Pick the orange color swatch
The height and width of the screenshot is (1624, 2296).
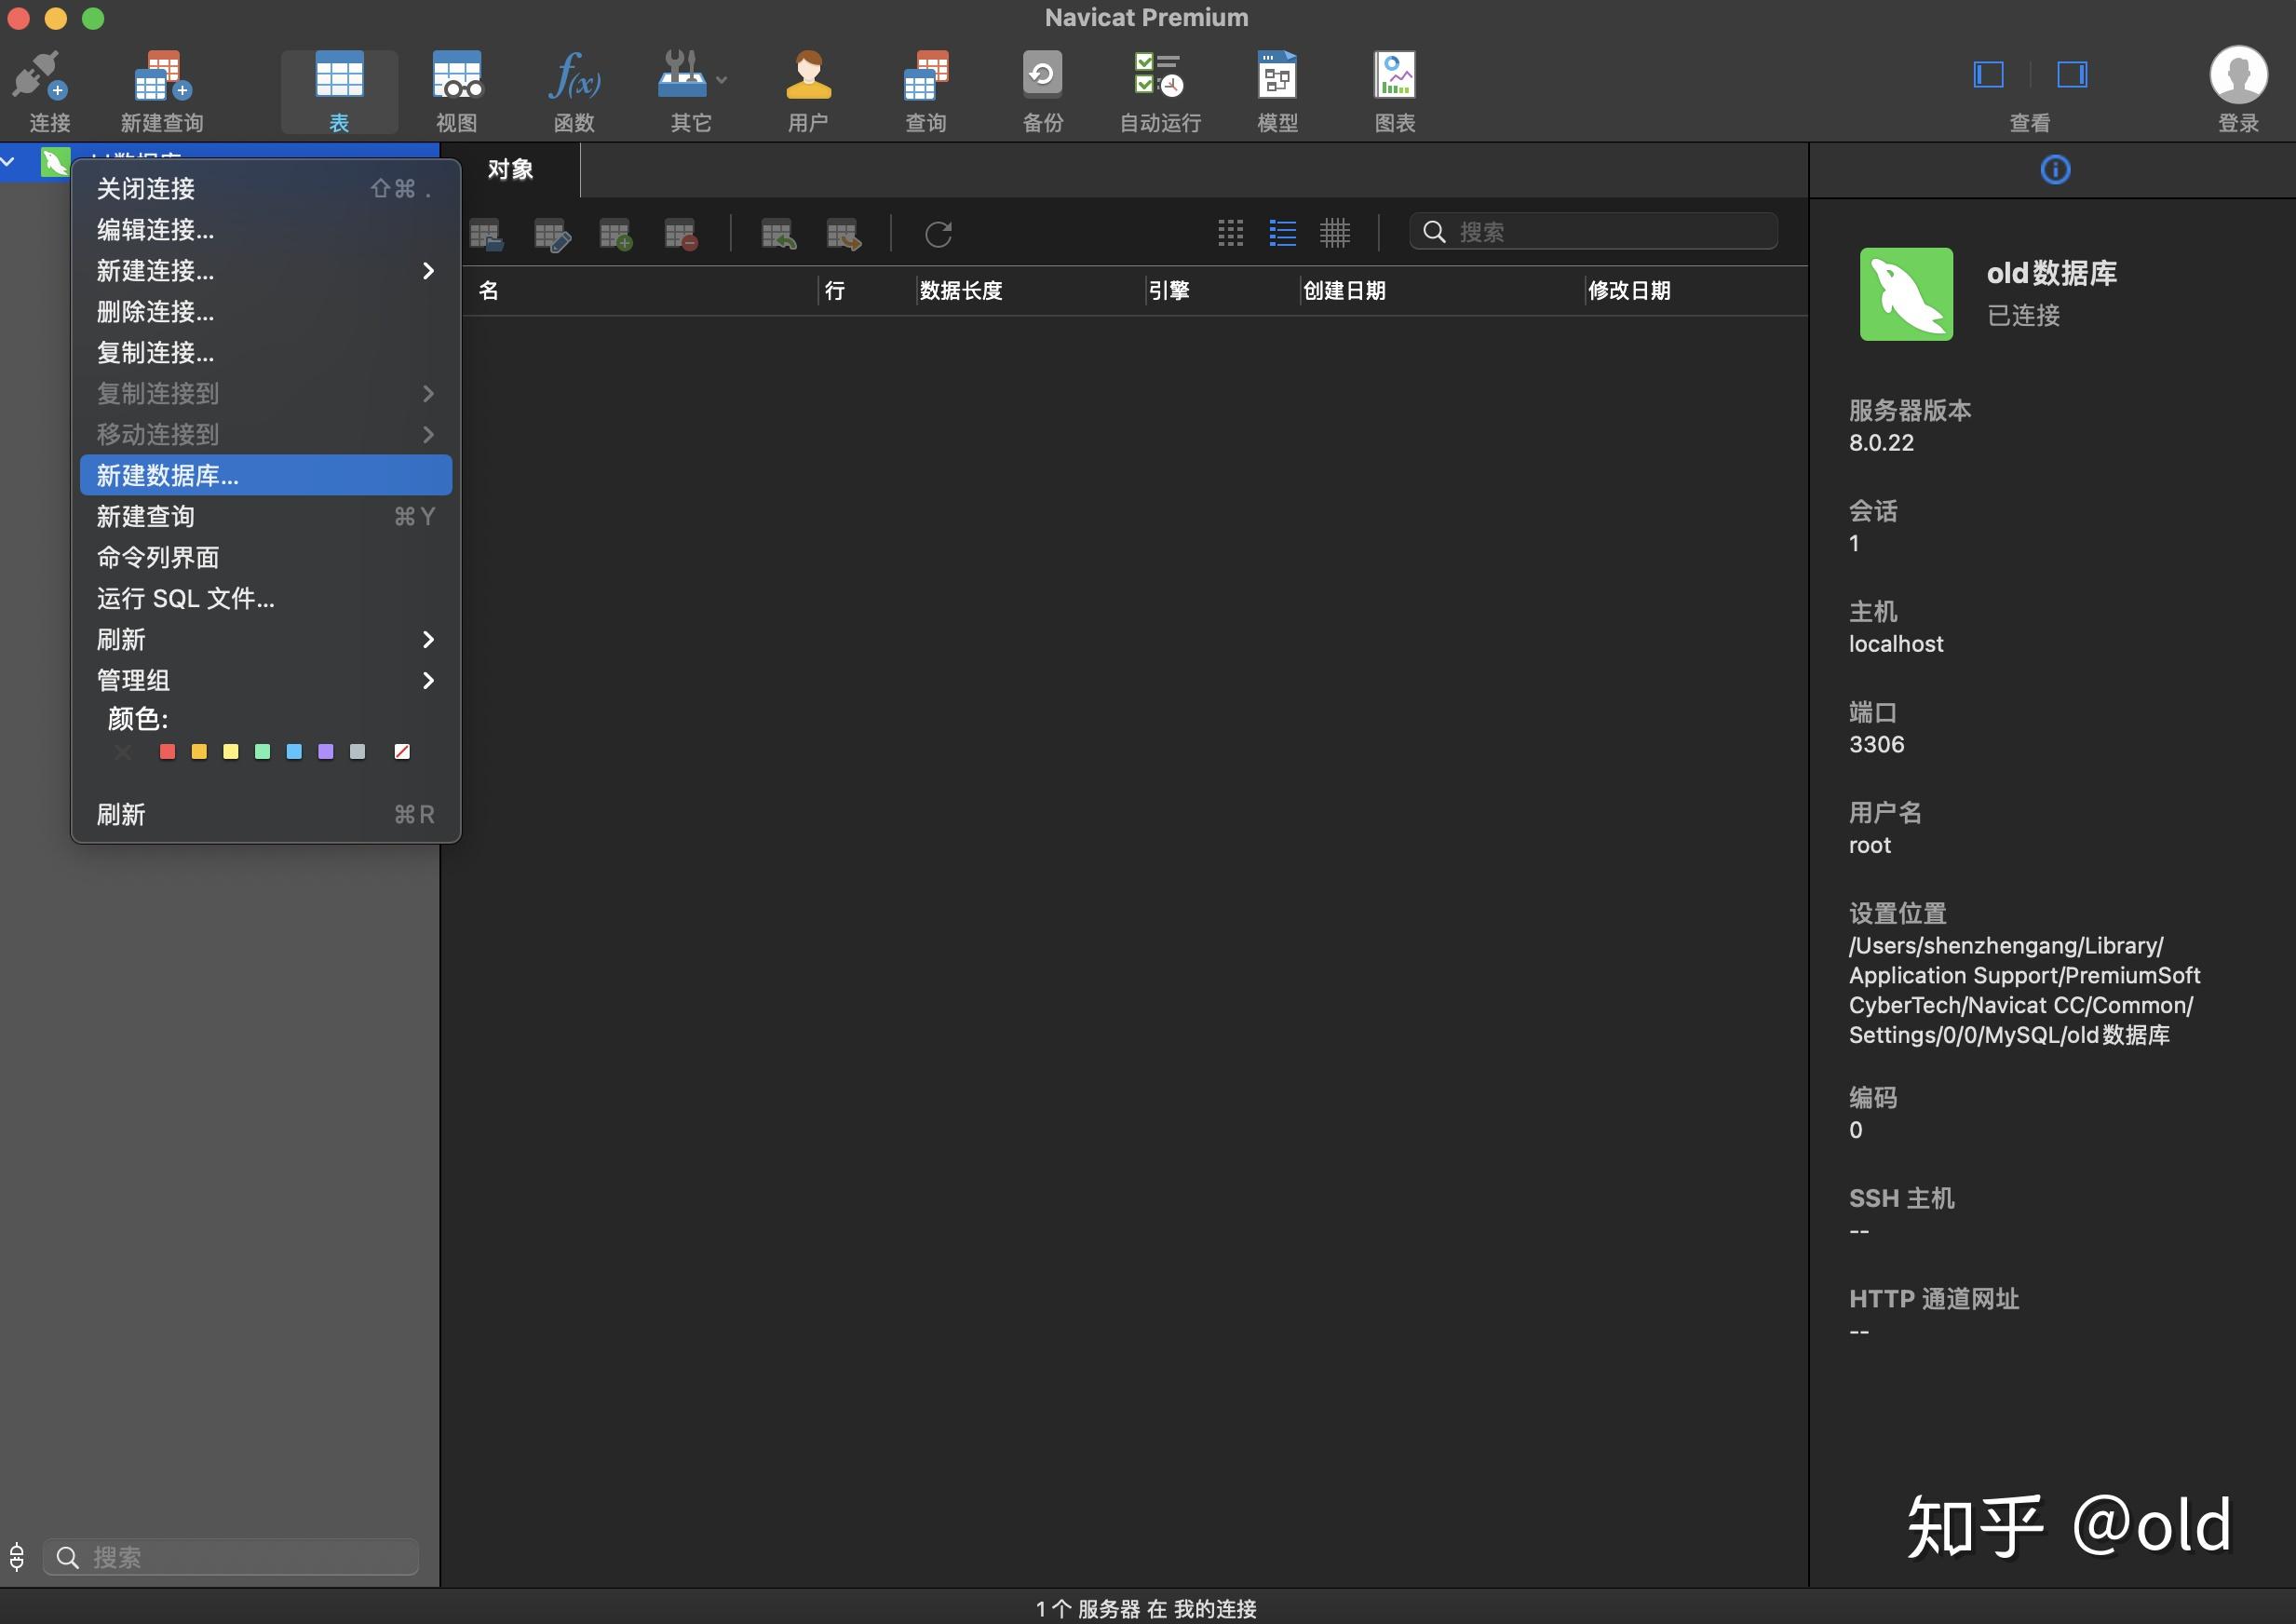[x=199, y=752]
